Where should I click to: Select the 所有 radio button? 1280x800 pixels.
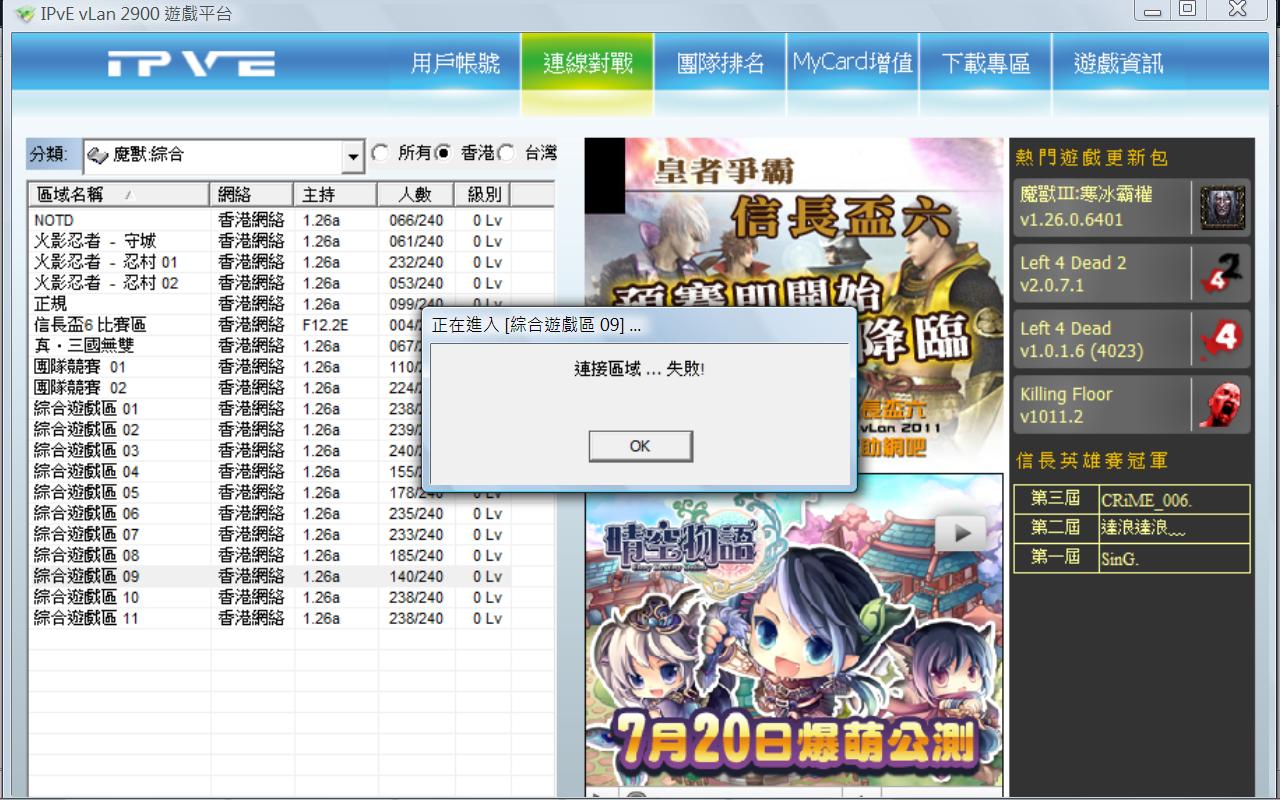click(x=380, y=154)
